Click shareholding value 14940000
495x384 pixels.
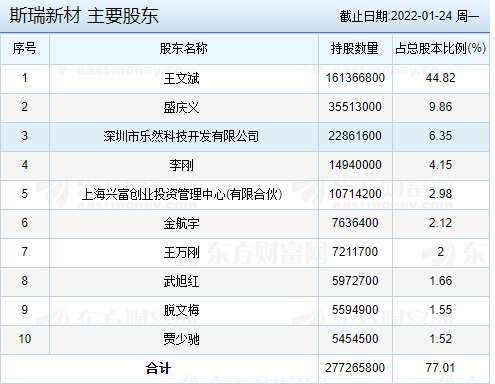(355, 165)
